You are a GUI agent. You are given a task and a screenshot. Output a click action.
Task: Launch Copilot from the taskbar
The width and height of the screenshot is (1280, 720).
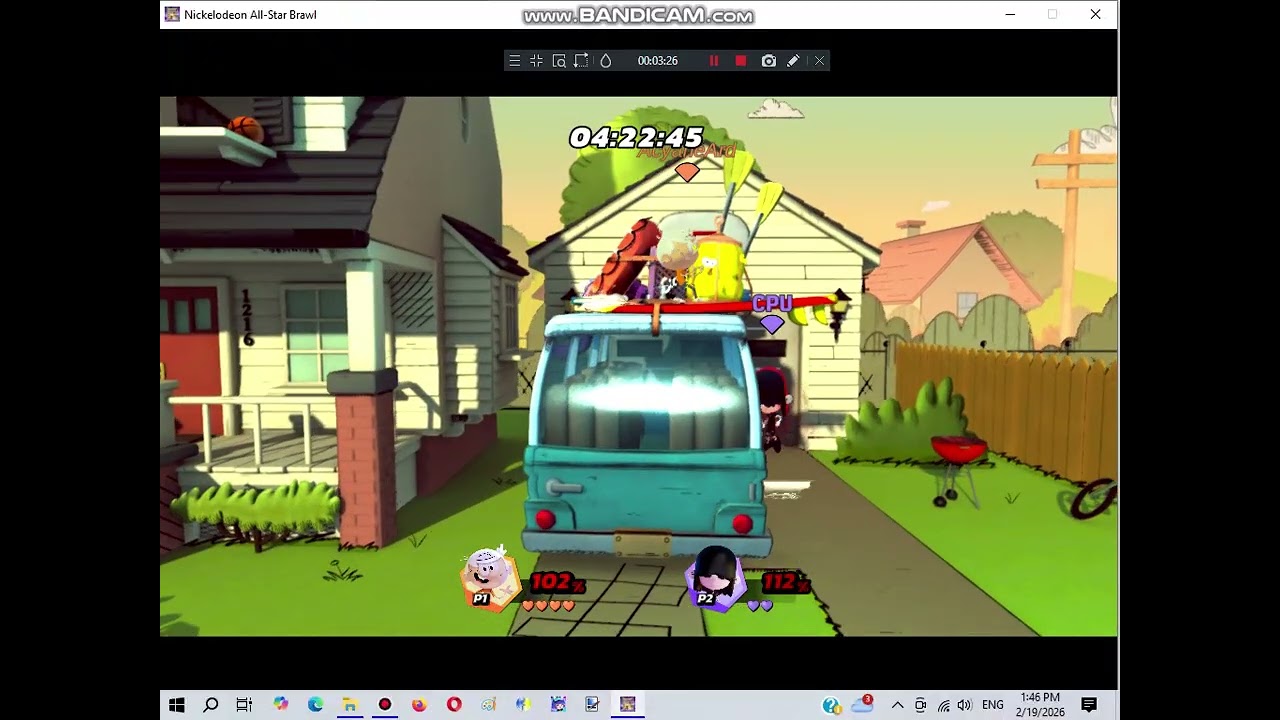point(281,705)
